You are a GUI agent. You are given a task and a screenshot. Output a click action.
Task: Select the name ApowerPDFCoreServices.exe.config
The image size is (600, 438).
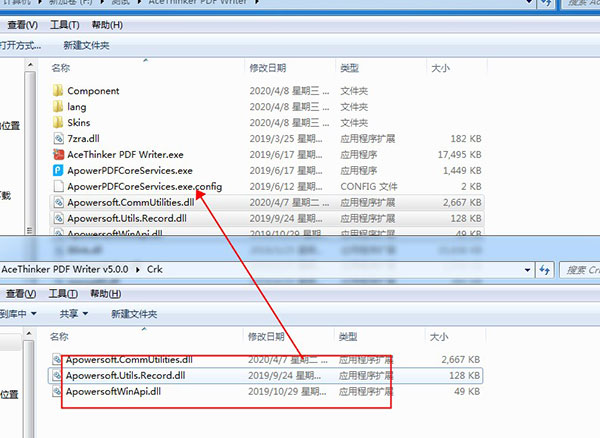point(145,187)
